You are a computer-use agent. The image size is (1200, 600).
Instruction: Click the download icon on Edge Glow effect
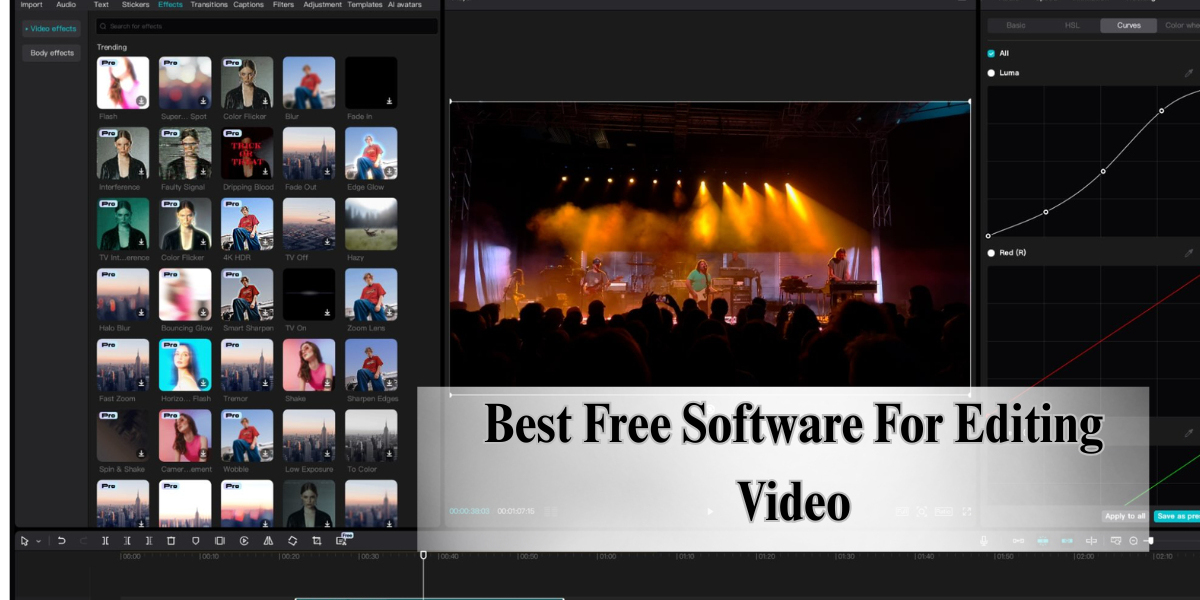(x=389, y=172)
